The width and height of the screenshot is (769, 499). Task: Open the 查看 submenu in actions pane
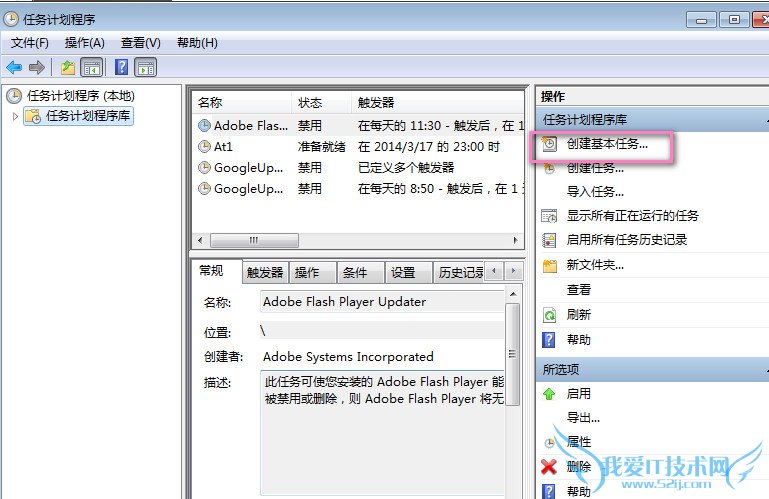pyautogui.click(x=579, y=290)
